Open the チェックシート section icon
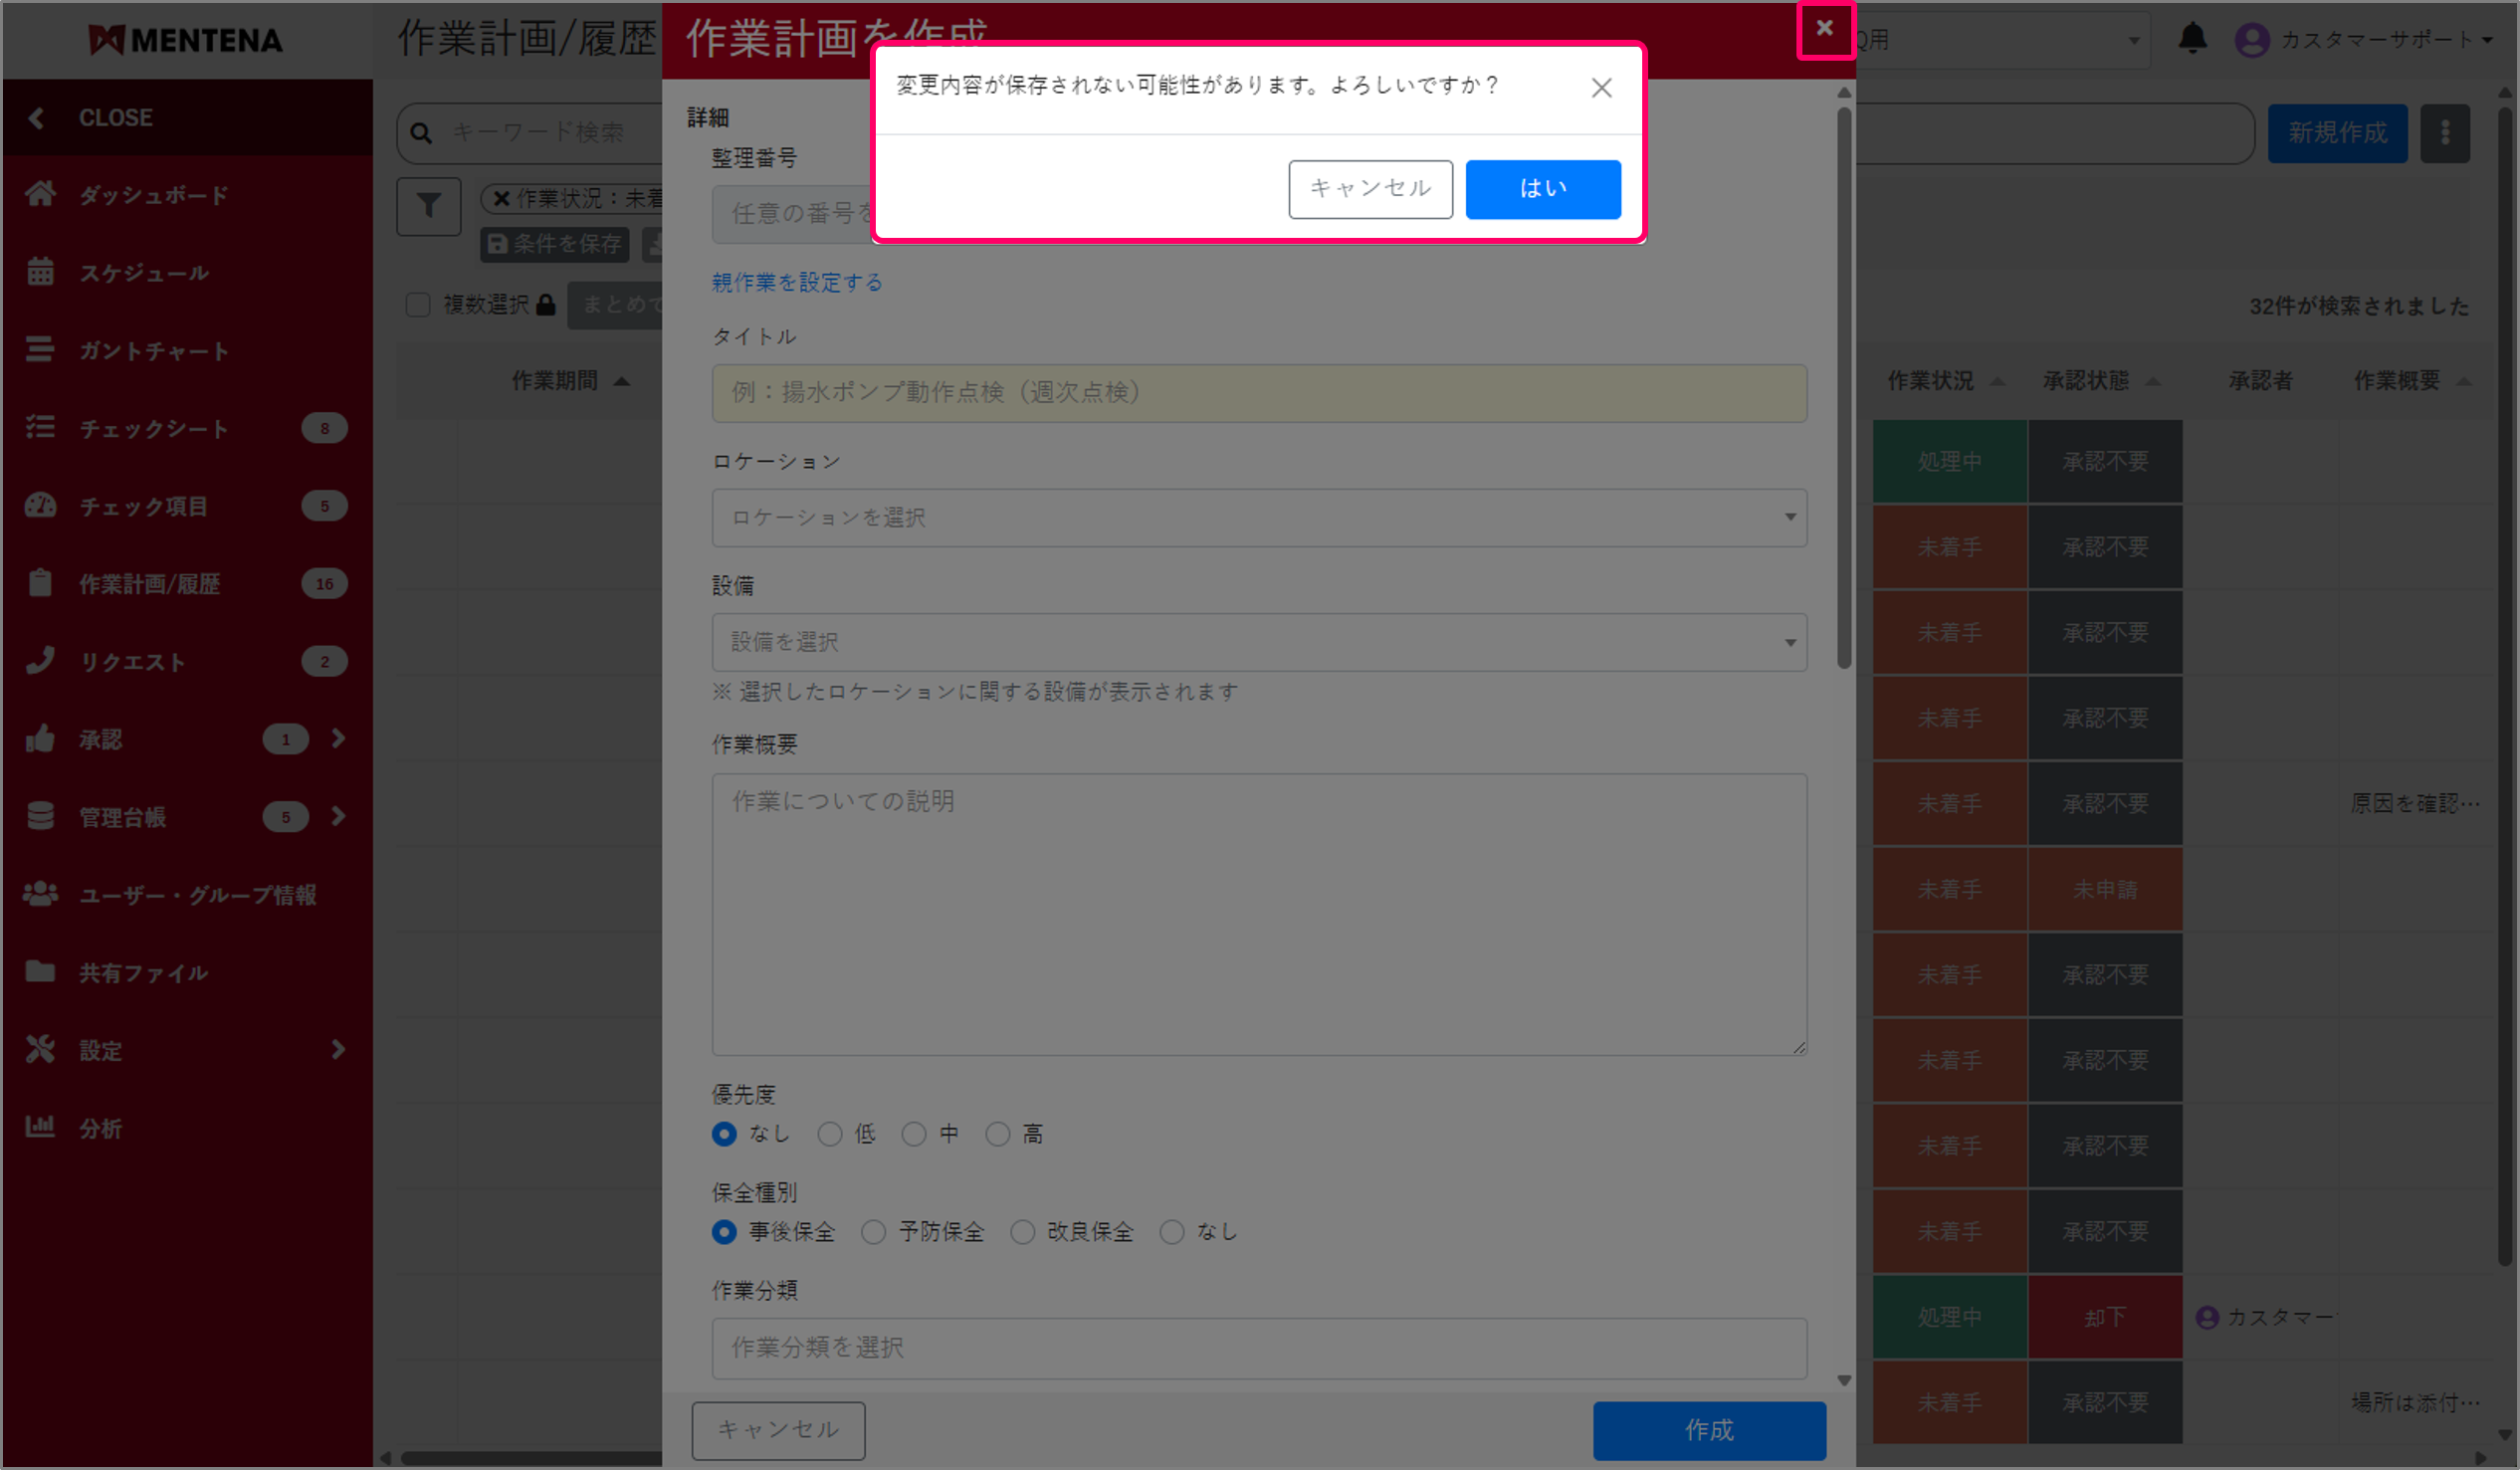Screen dimensions: 2520x1470 point(41,428)
